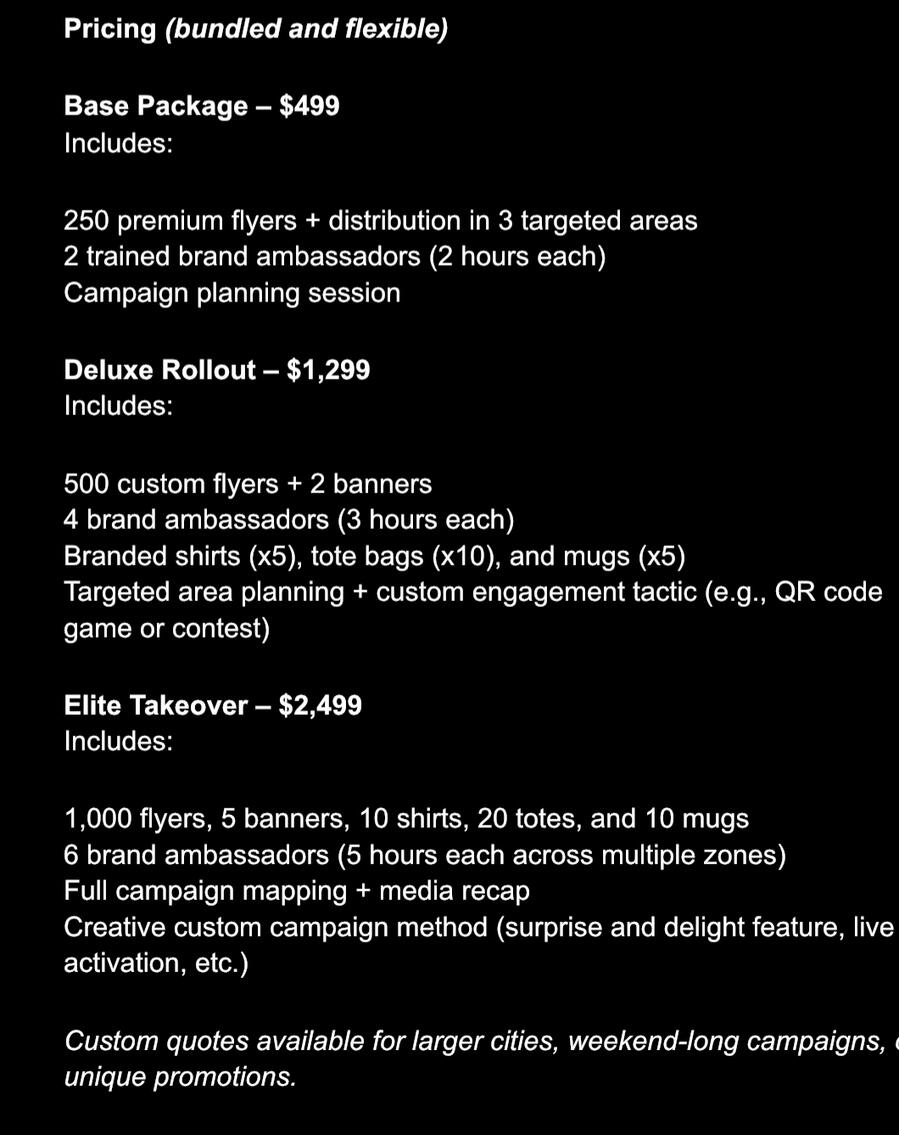Click the 500 custom flyers + 2 banners line
Screen dimensions: 899x1135
[x=248, y=484]
